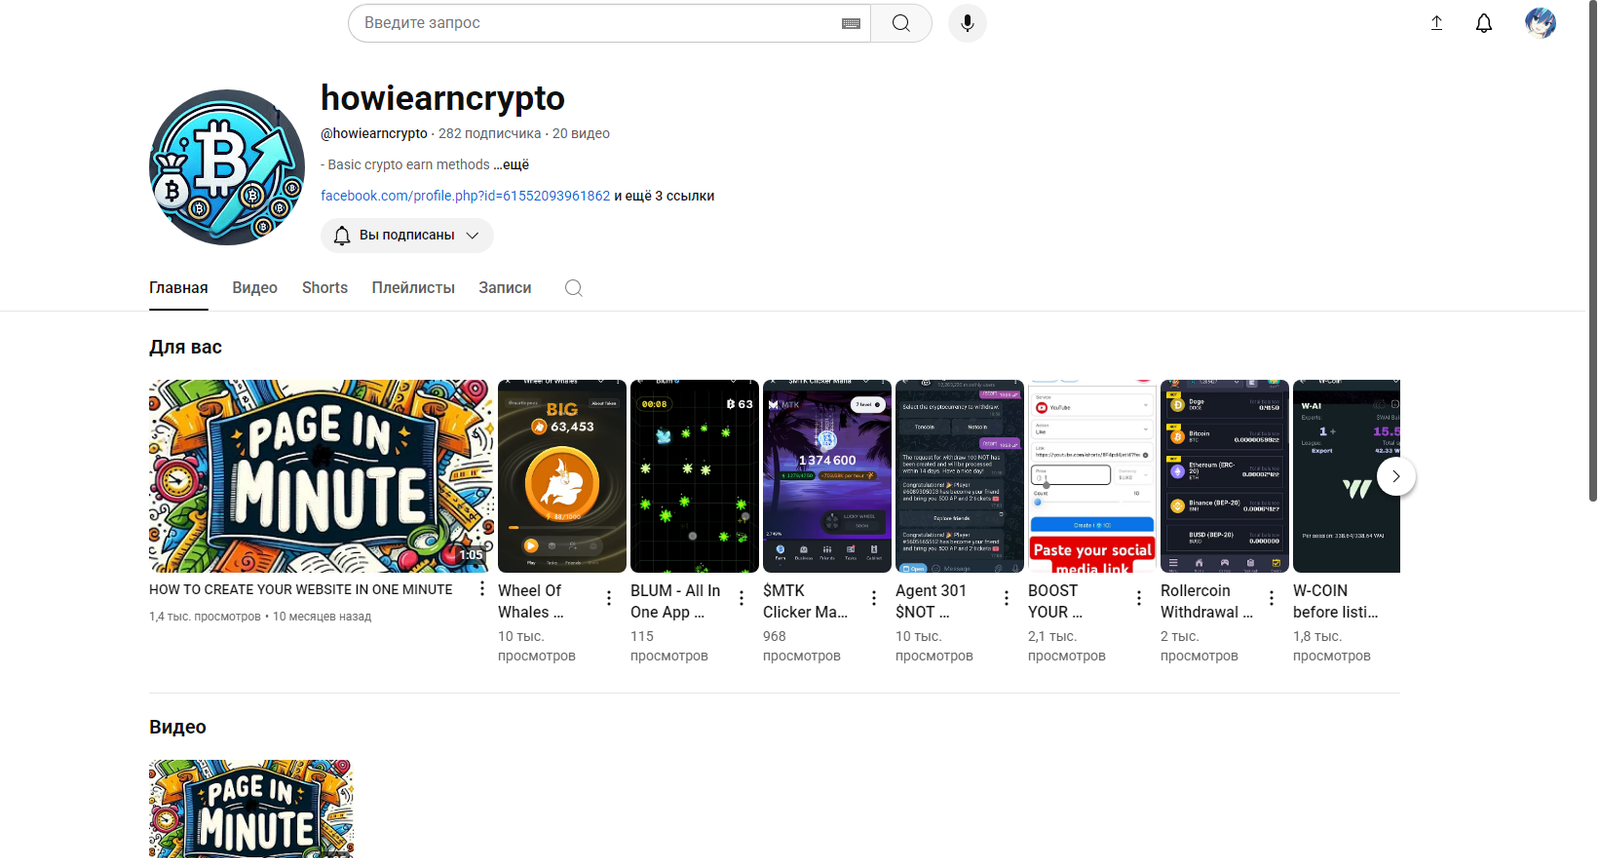This screenshot has width=1600, height=858.
Task: Click the howiearncrypto channel name heading
Action: pyautogui.click(x=442, y=98)
